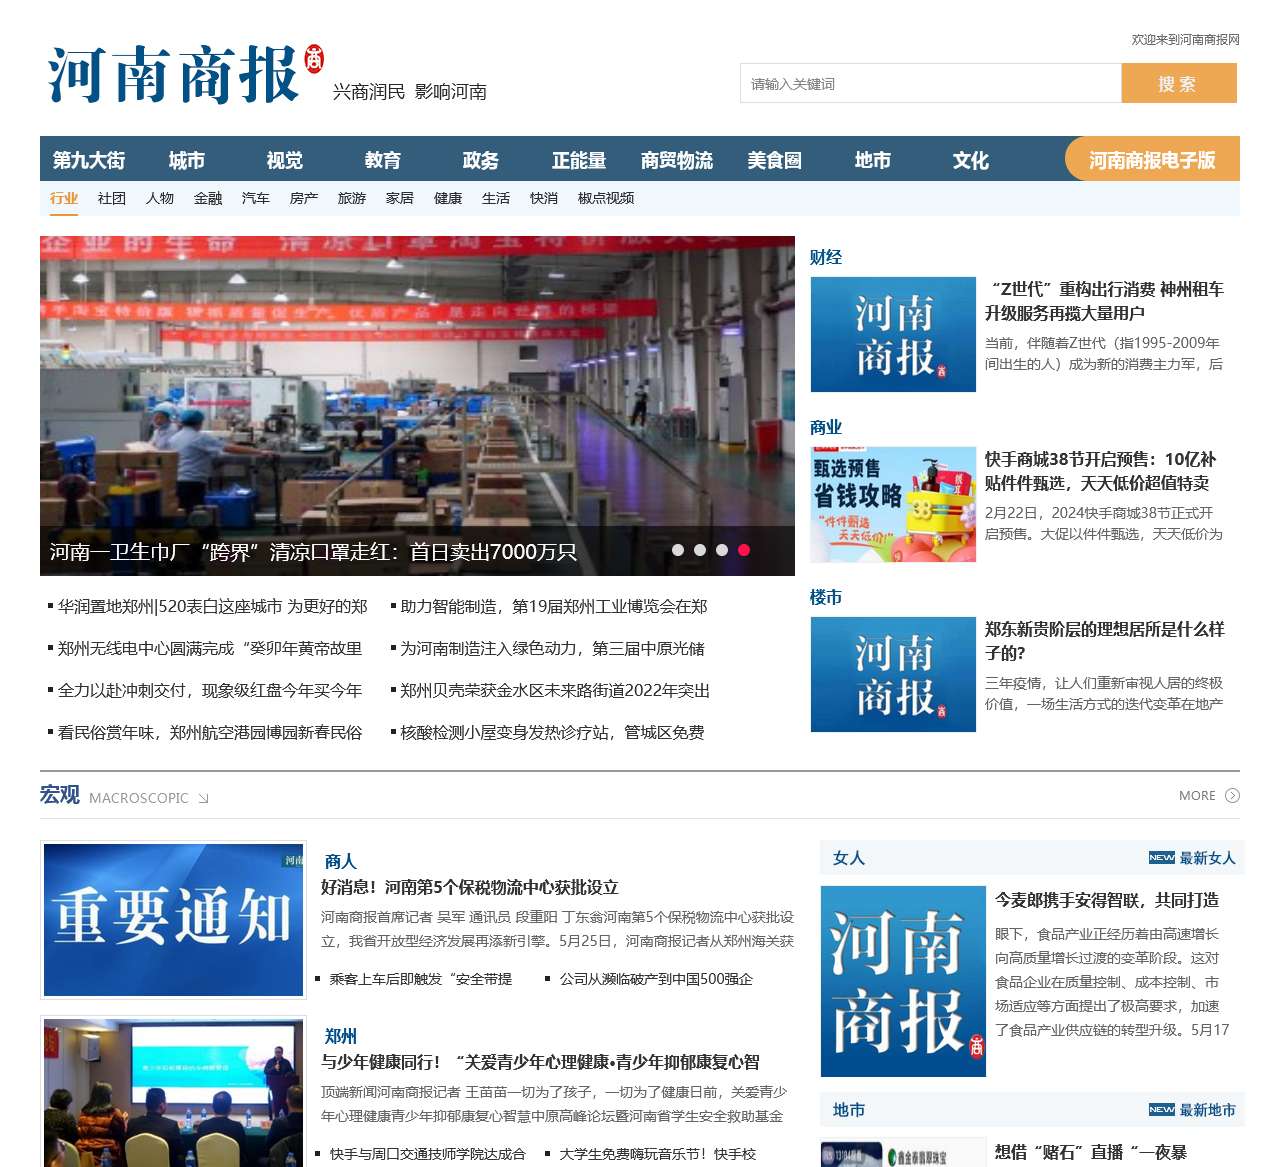
Task: Select the third carousel dot
Action: tap(722, 550)
